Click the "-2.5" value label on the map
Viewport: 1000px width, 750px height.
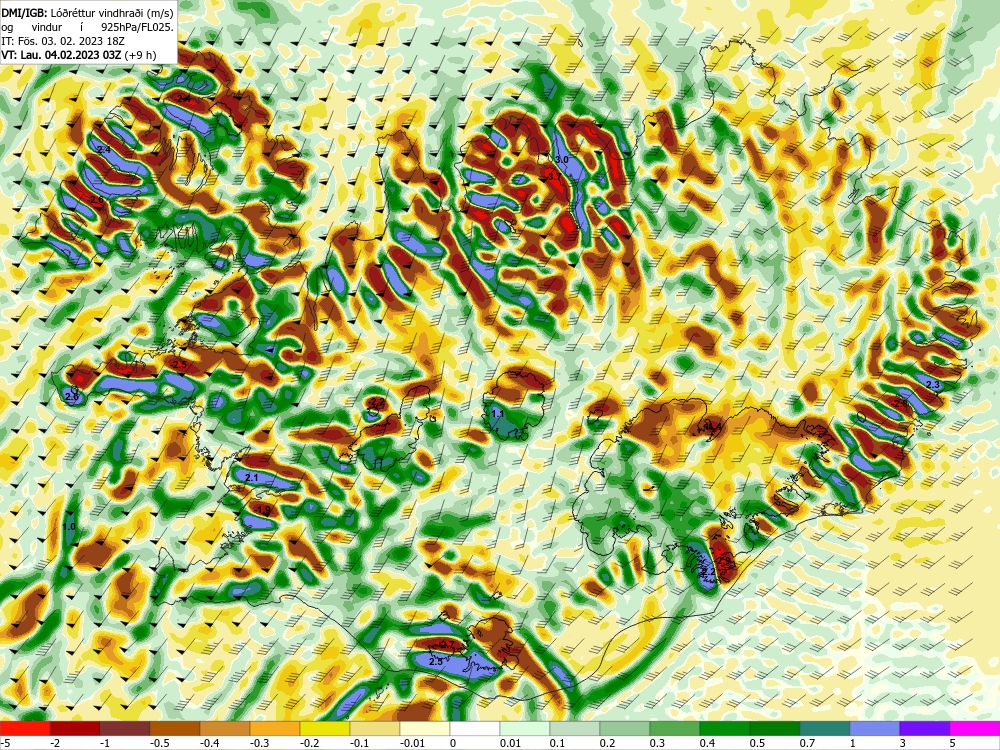click(179, 365)
